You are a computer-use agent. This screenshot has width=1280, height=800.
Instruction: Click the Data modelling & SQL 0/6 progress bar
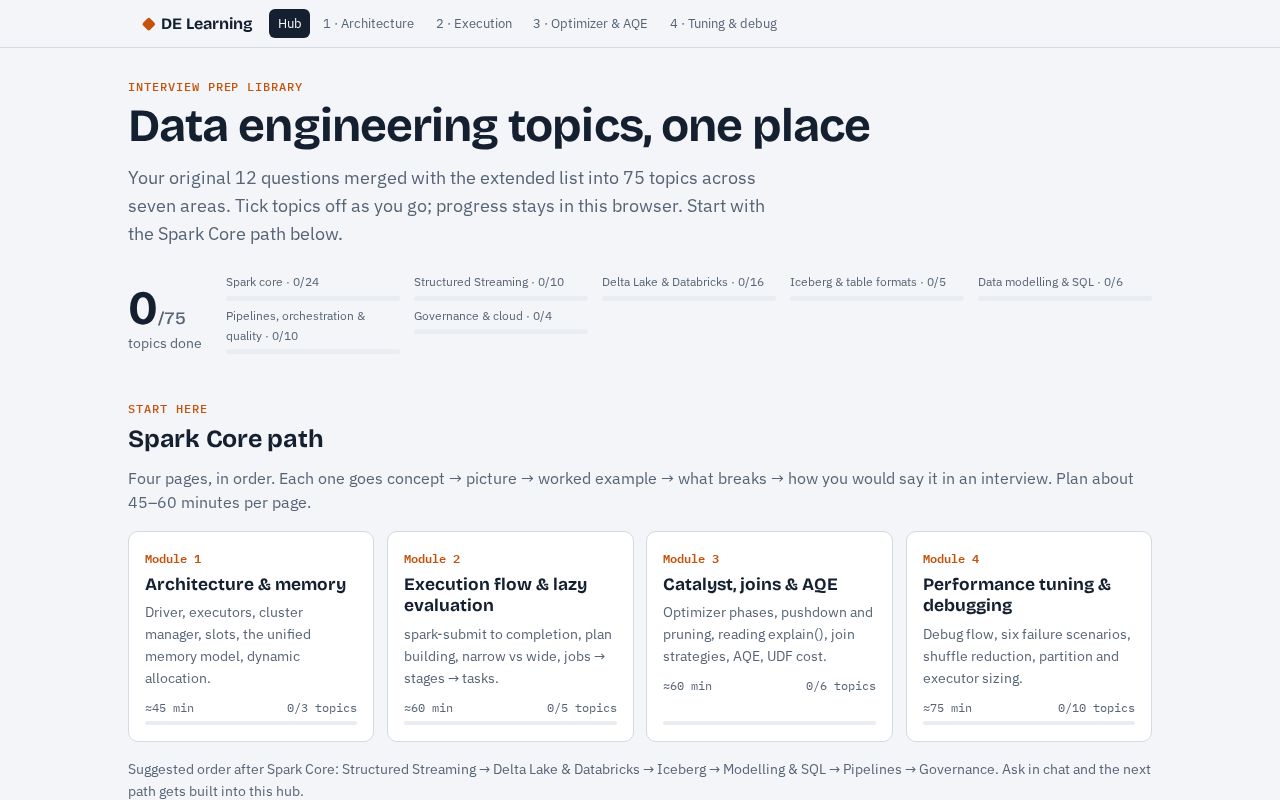click(1065, 298)
